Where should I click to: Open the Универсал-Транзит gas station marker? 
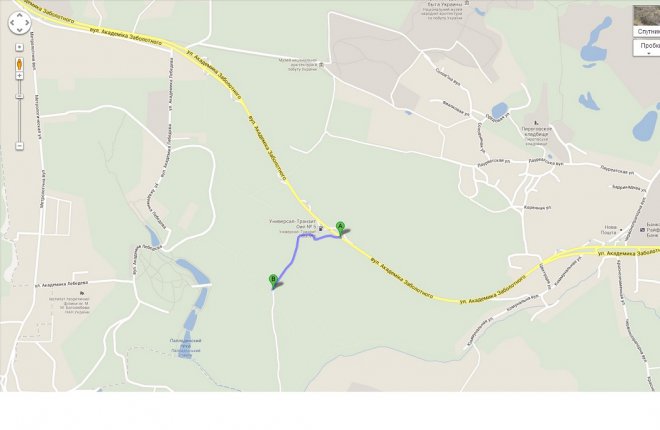pos(321,228)
